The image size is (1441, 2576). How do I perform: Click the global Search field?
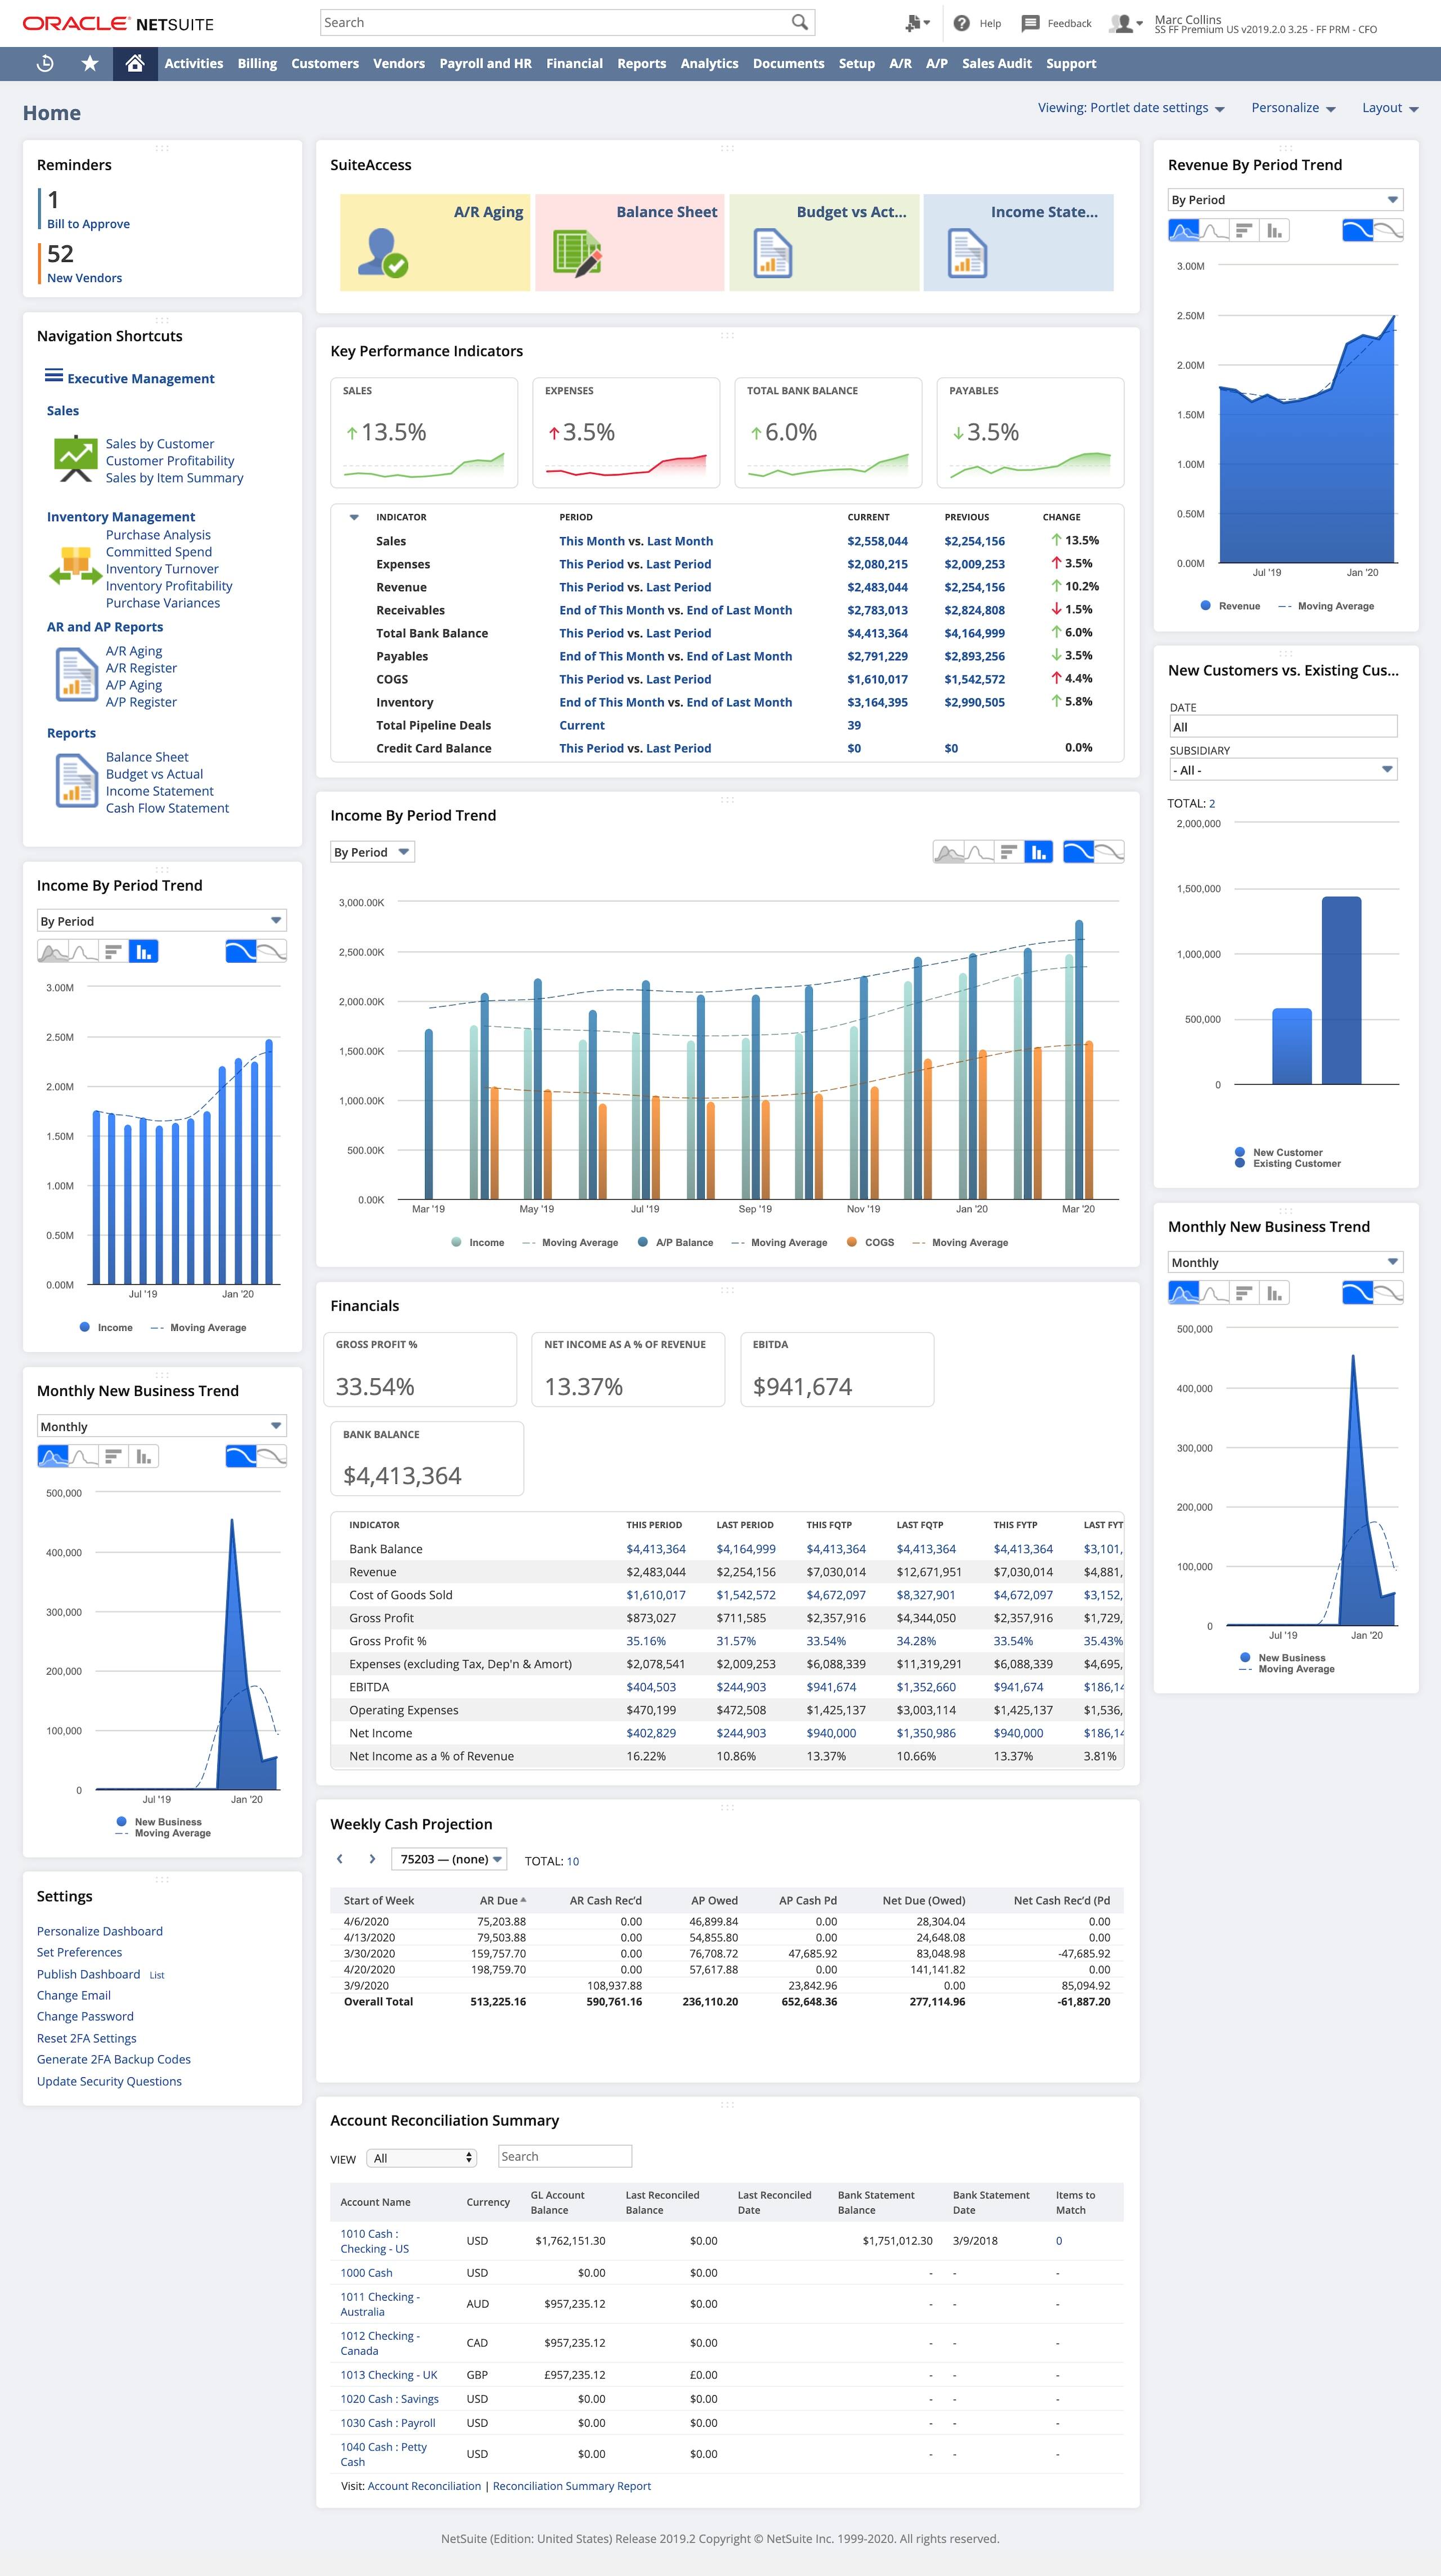(567, 22)
